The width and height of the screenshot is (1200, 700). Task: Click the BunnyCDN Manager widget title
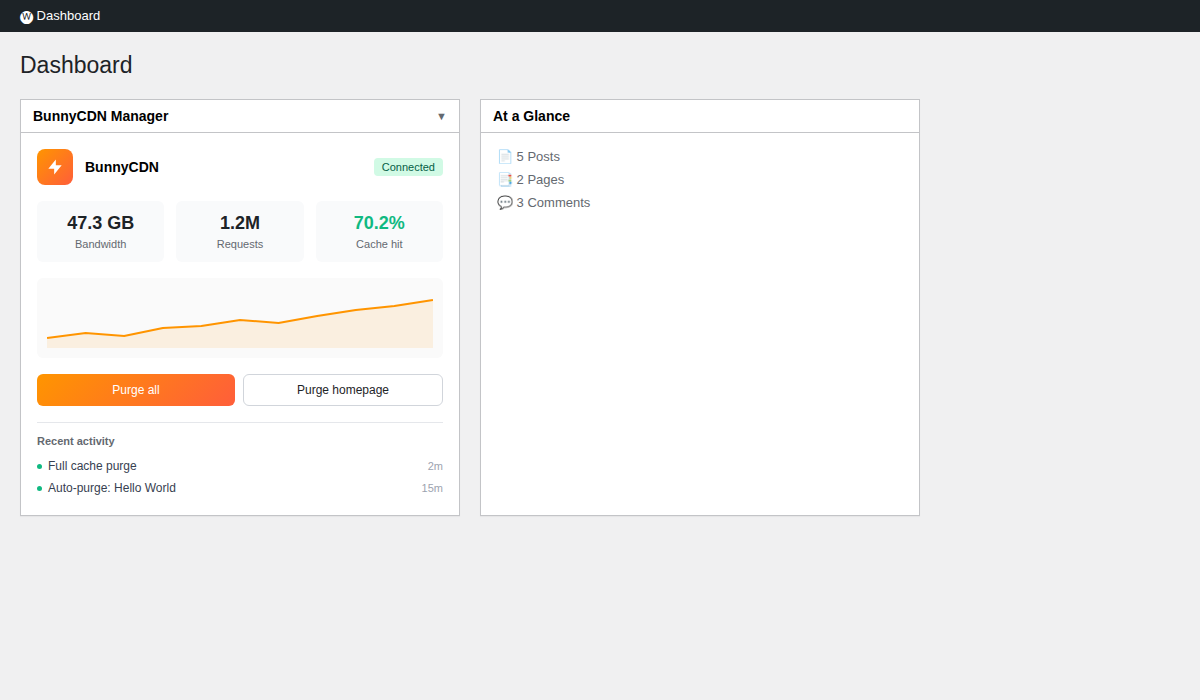click(x=101, y=116)
